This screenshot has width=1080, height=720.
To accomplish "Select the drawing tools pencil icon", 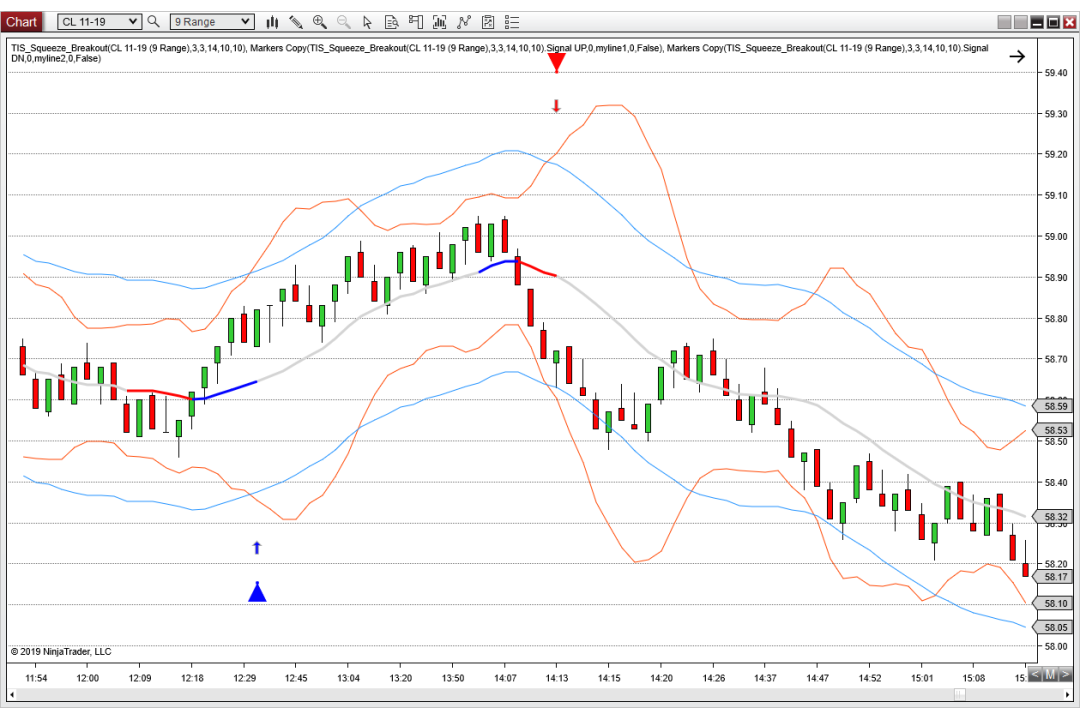I will pos(296,22).
